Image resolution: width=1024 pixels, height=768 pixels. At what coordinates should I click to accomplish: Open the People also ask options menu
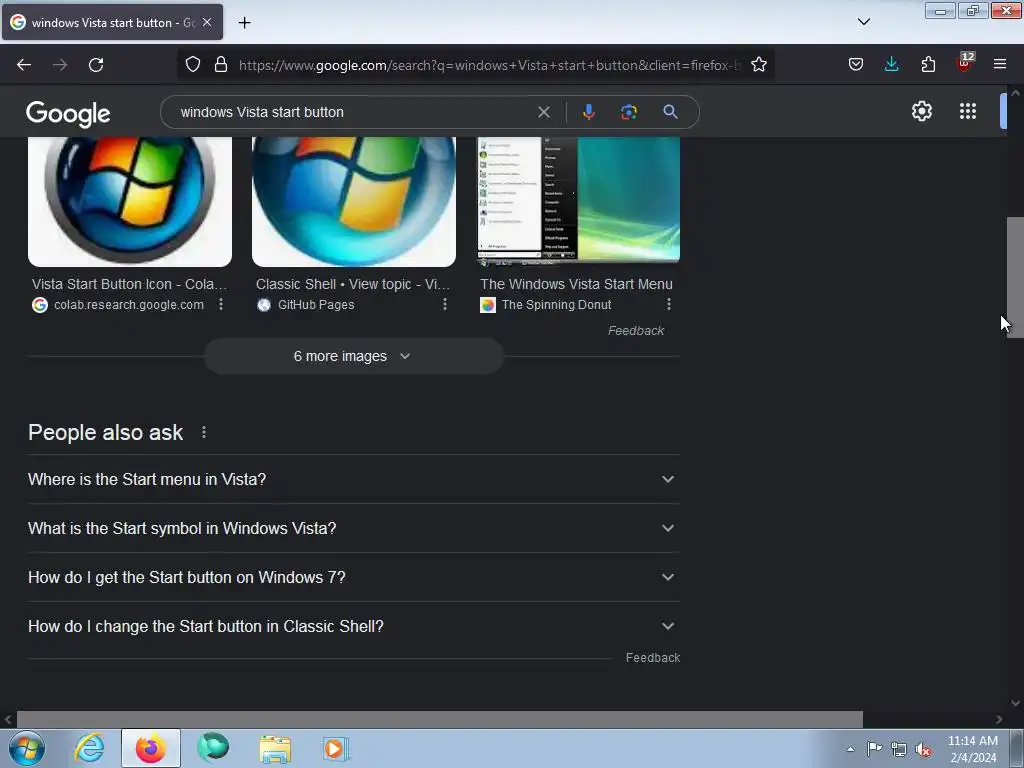[x=204, y=432]
